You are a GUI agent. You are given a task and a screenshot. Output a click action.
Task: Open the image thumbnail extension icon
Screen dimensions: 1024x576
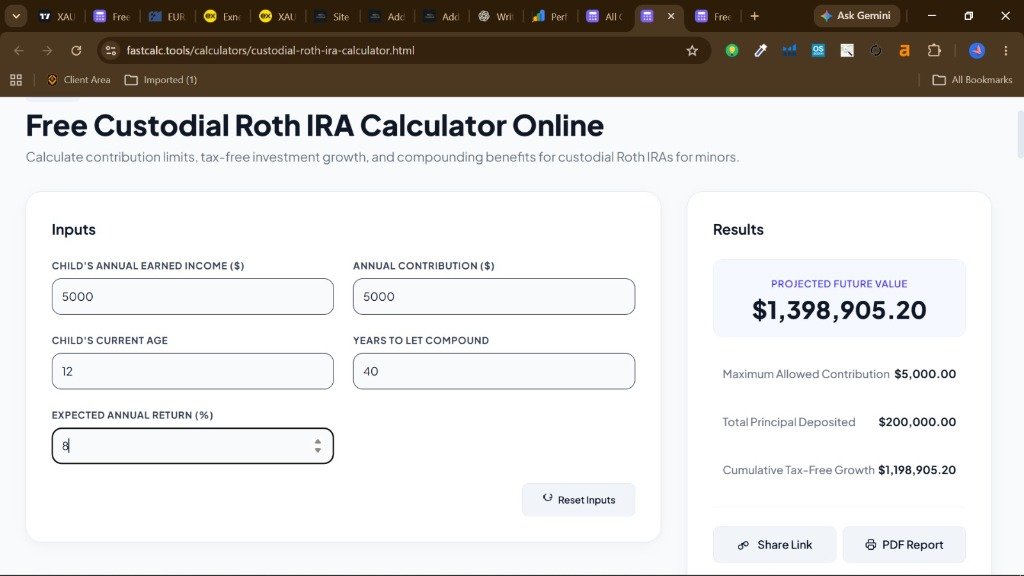pos(847,50)
